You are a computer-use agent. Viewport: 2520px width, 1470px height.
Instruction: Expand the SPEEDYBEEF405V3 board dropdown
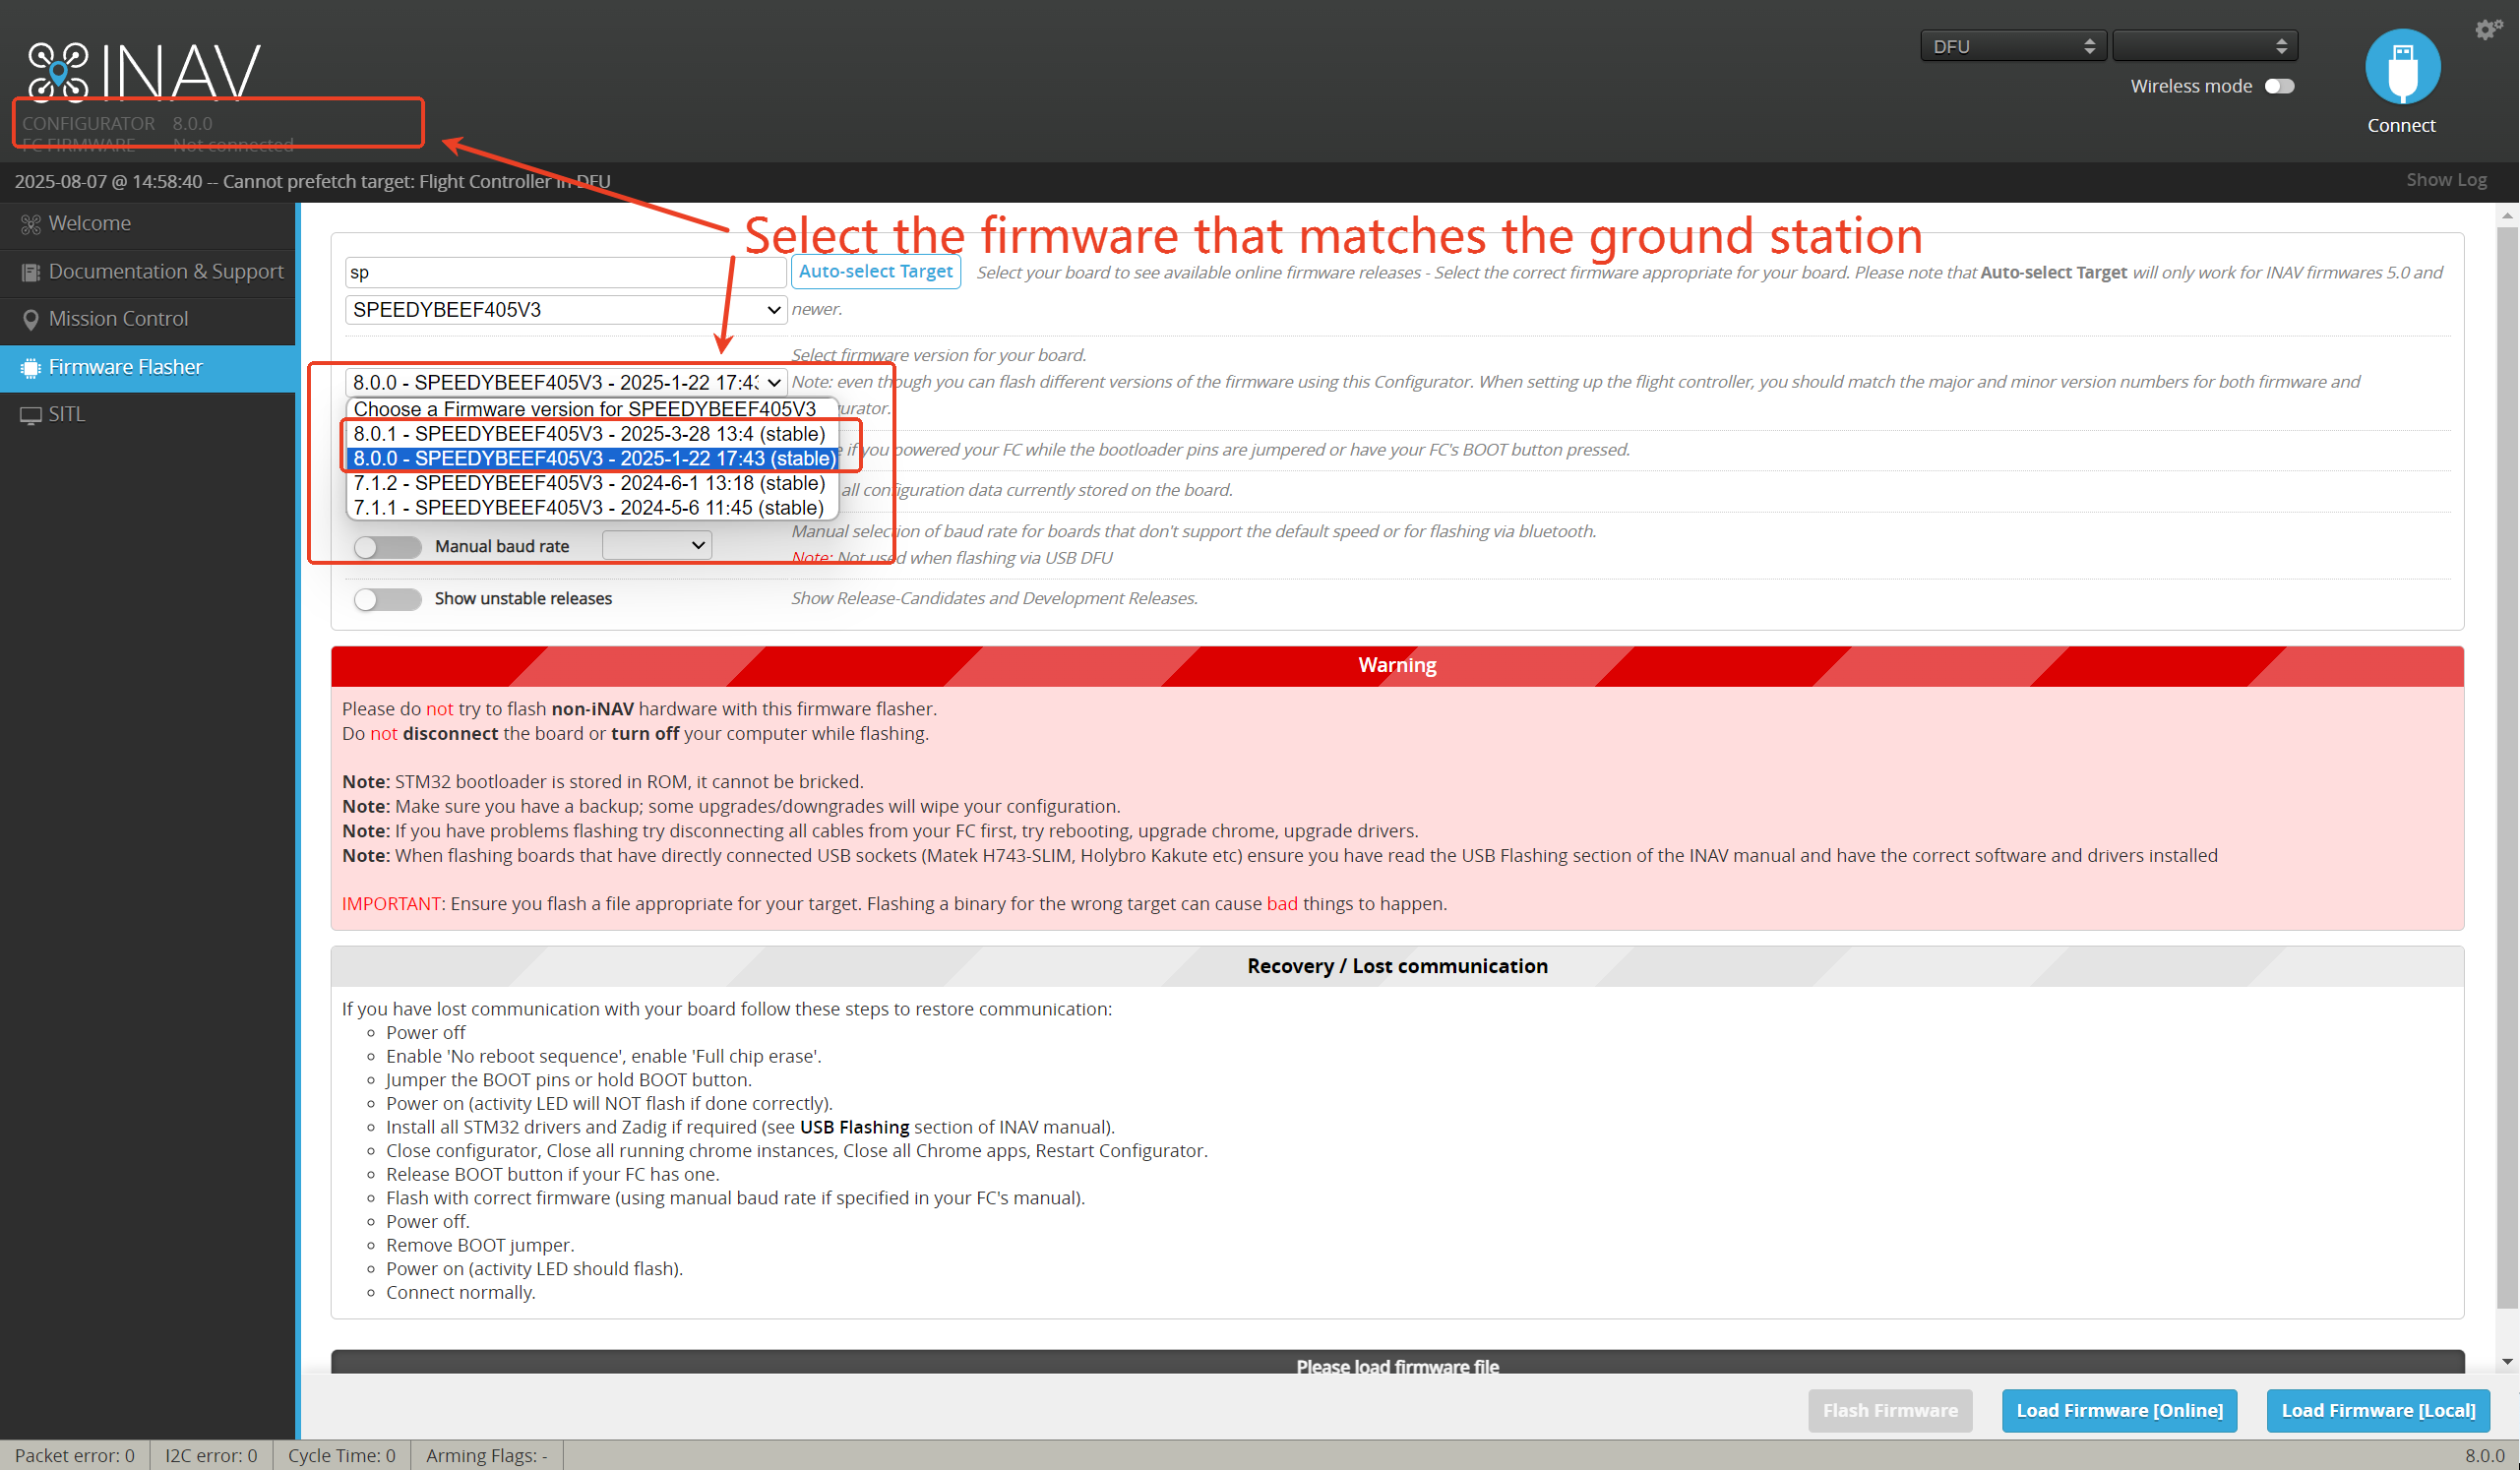(565, 310)
